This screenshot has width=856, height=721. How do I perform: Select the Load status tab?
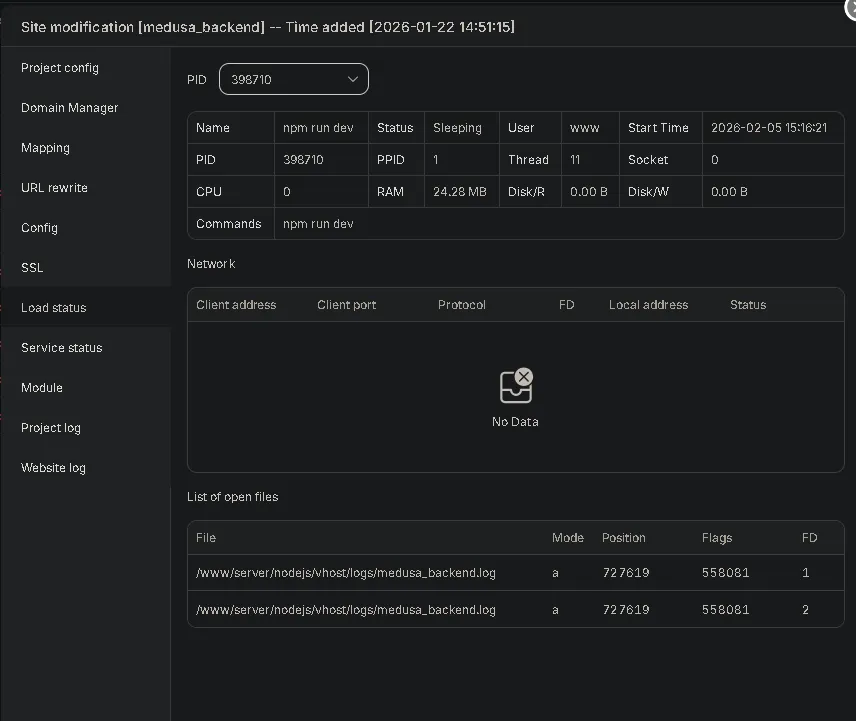(54, 308)
